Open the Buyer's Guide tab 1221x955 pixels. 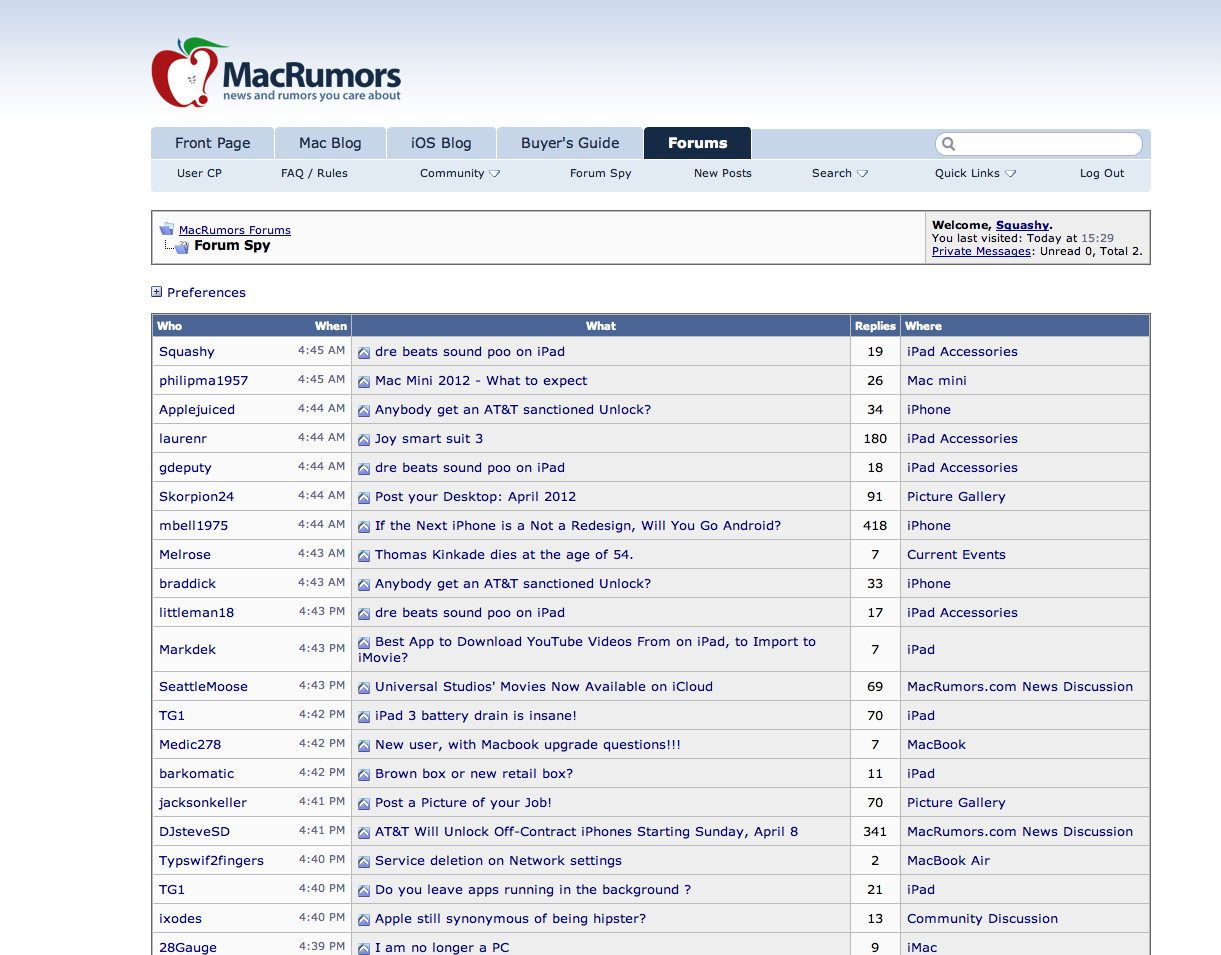570,143
